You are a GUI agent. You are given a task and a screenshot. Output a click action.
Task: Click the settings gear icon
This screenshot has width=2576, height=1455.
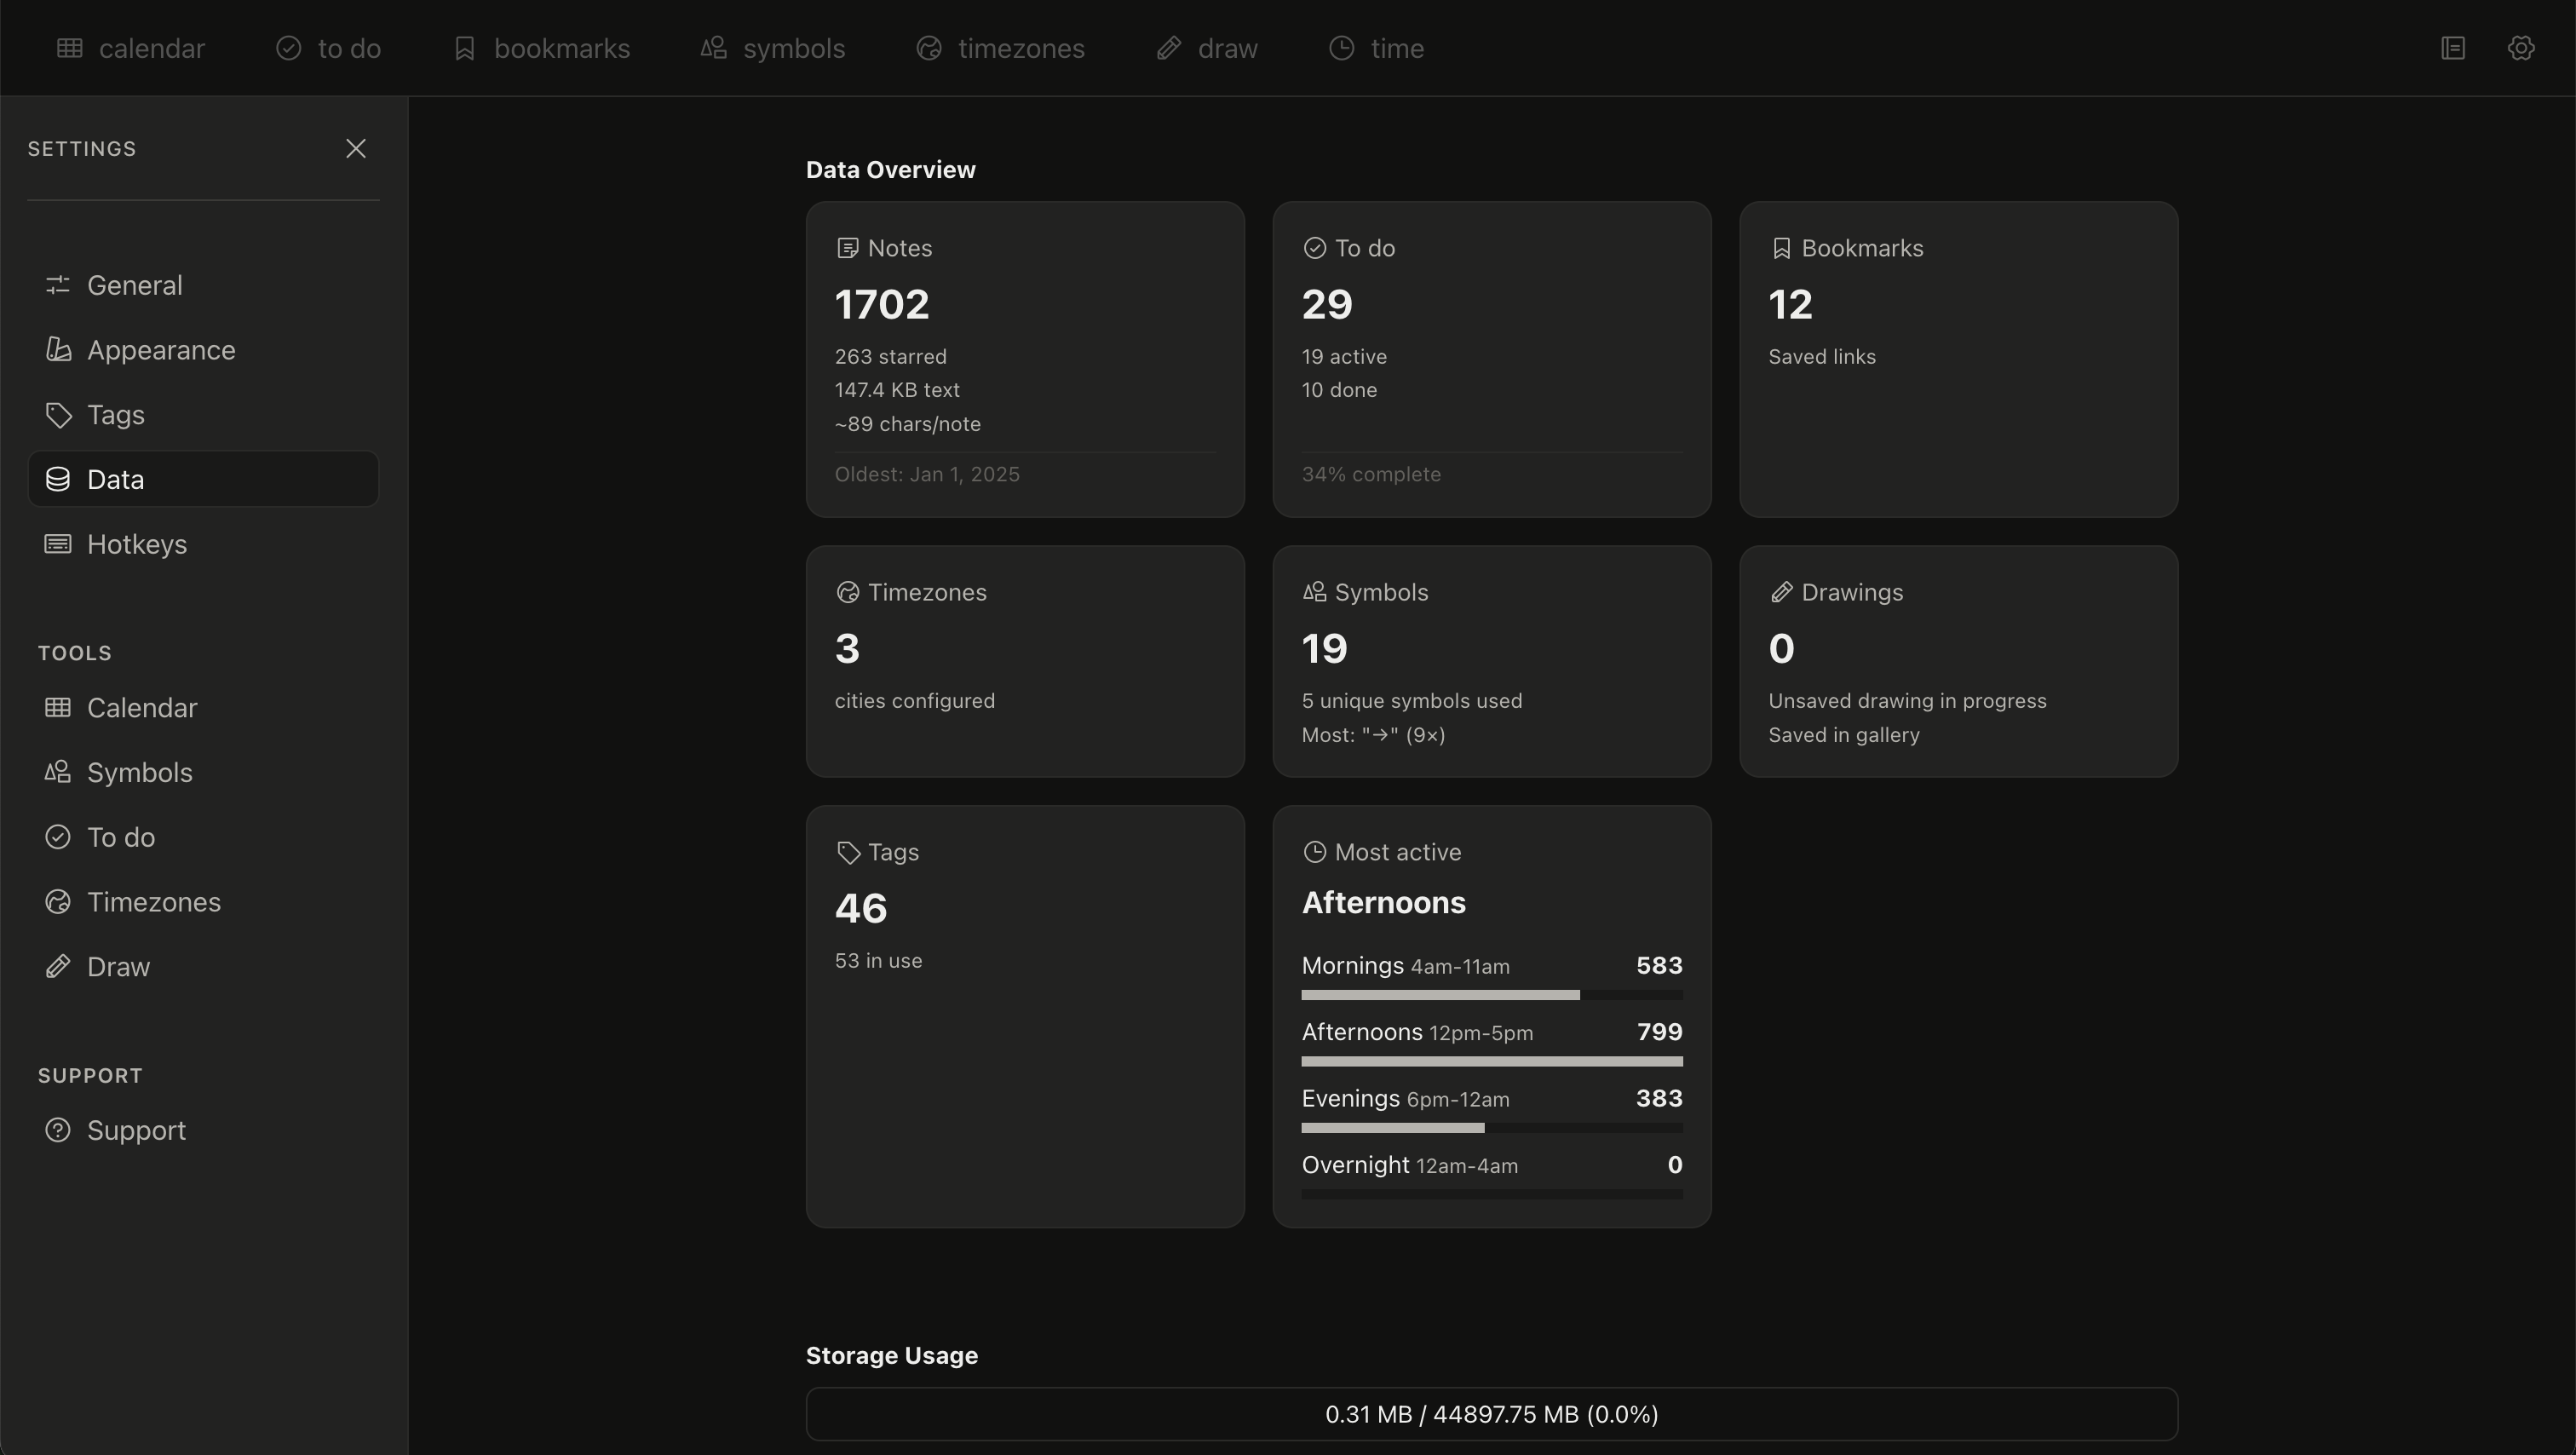pos(2521,48)
